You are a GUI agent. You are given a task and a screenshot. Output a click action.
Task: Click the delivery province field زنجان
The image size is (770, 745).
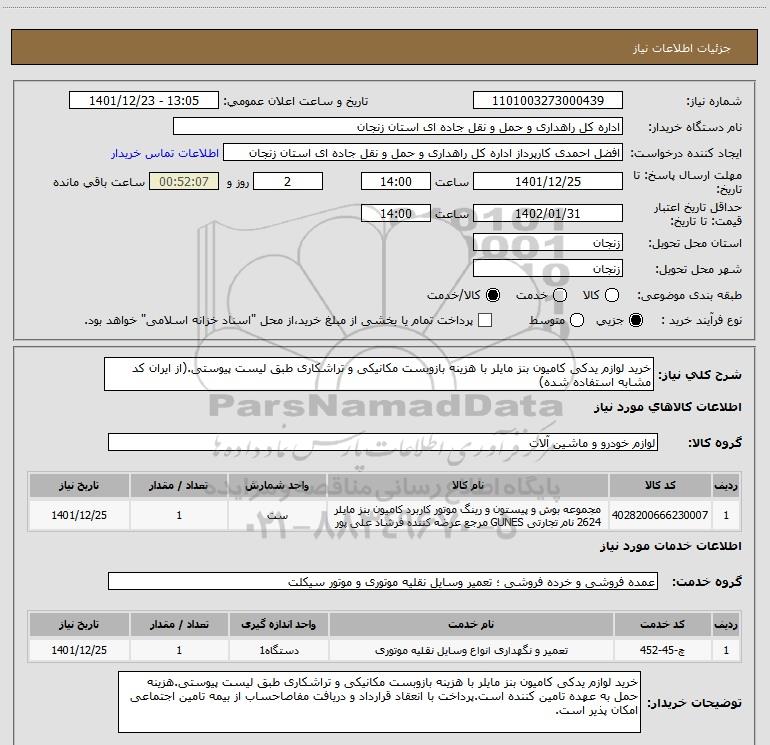[548, 242]
